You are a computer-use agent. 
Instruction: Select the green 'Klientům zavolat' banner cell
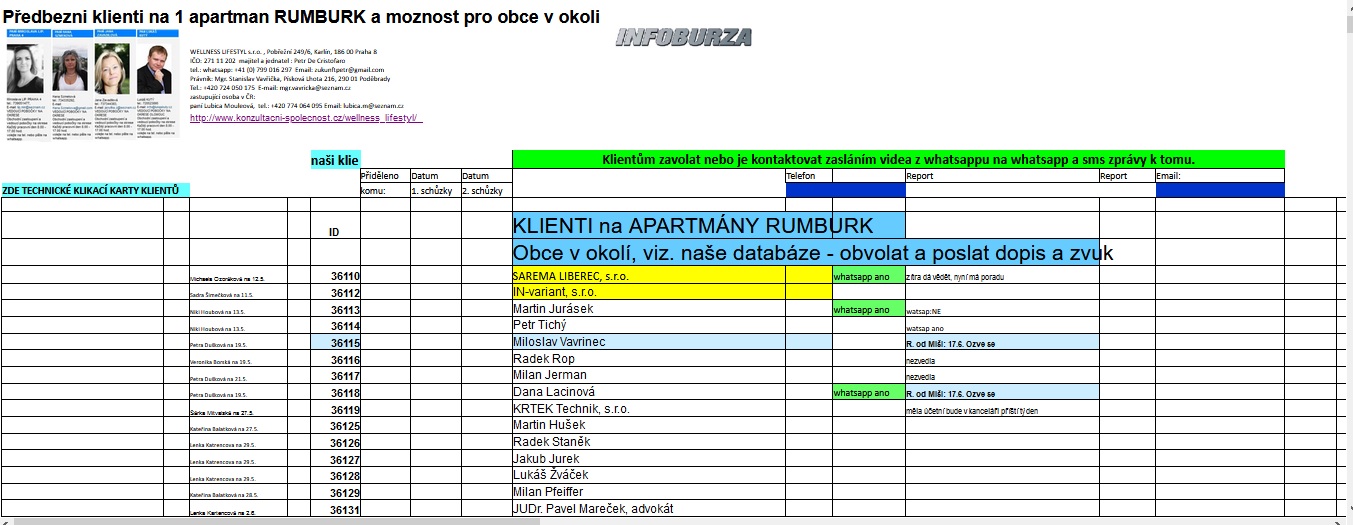898,159
